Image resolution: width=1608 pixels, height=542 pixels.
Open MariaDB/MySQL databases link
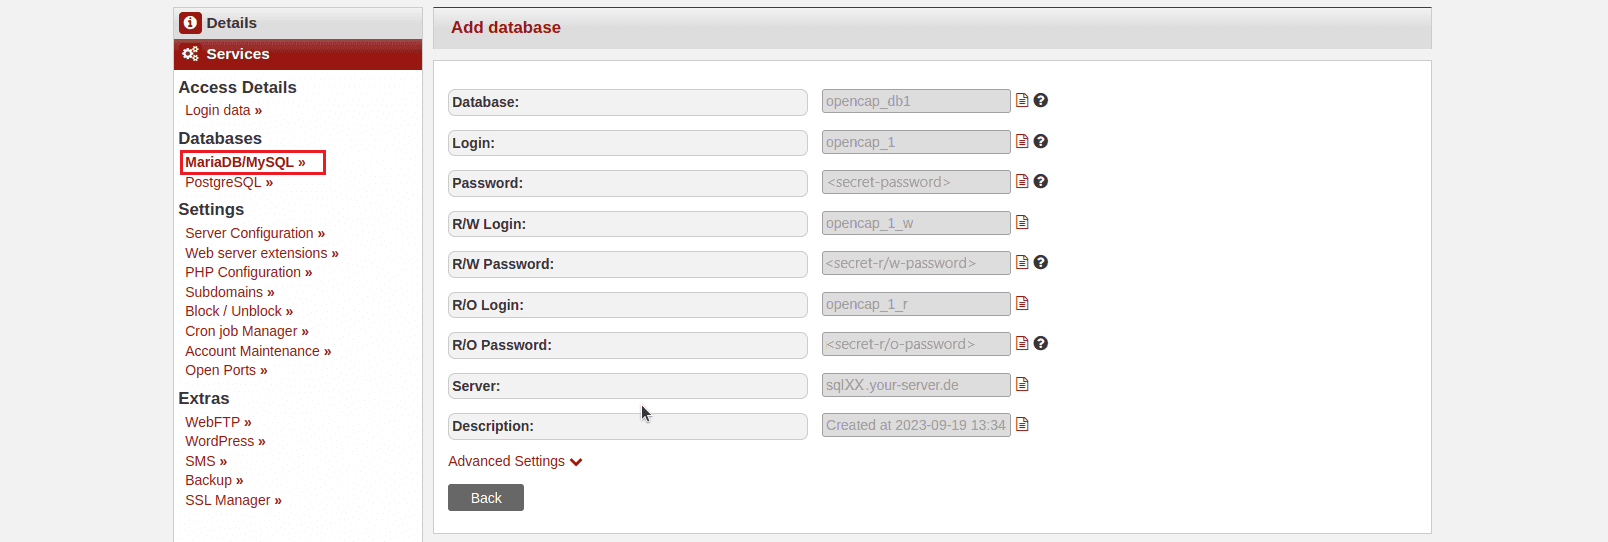click(245, 162)
